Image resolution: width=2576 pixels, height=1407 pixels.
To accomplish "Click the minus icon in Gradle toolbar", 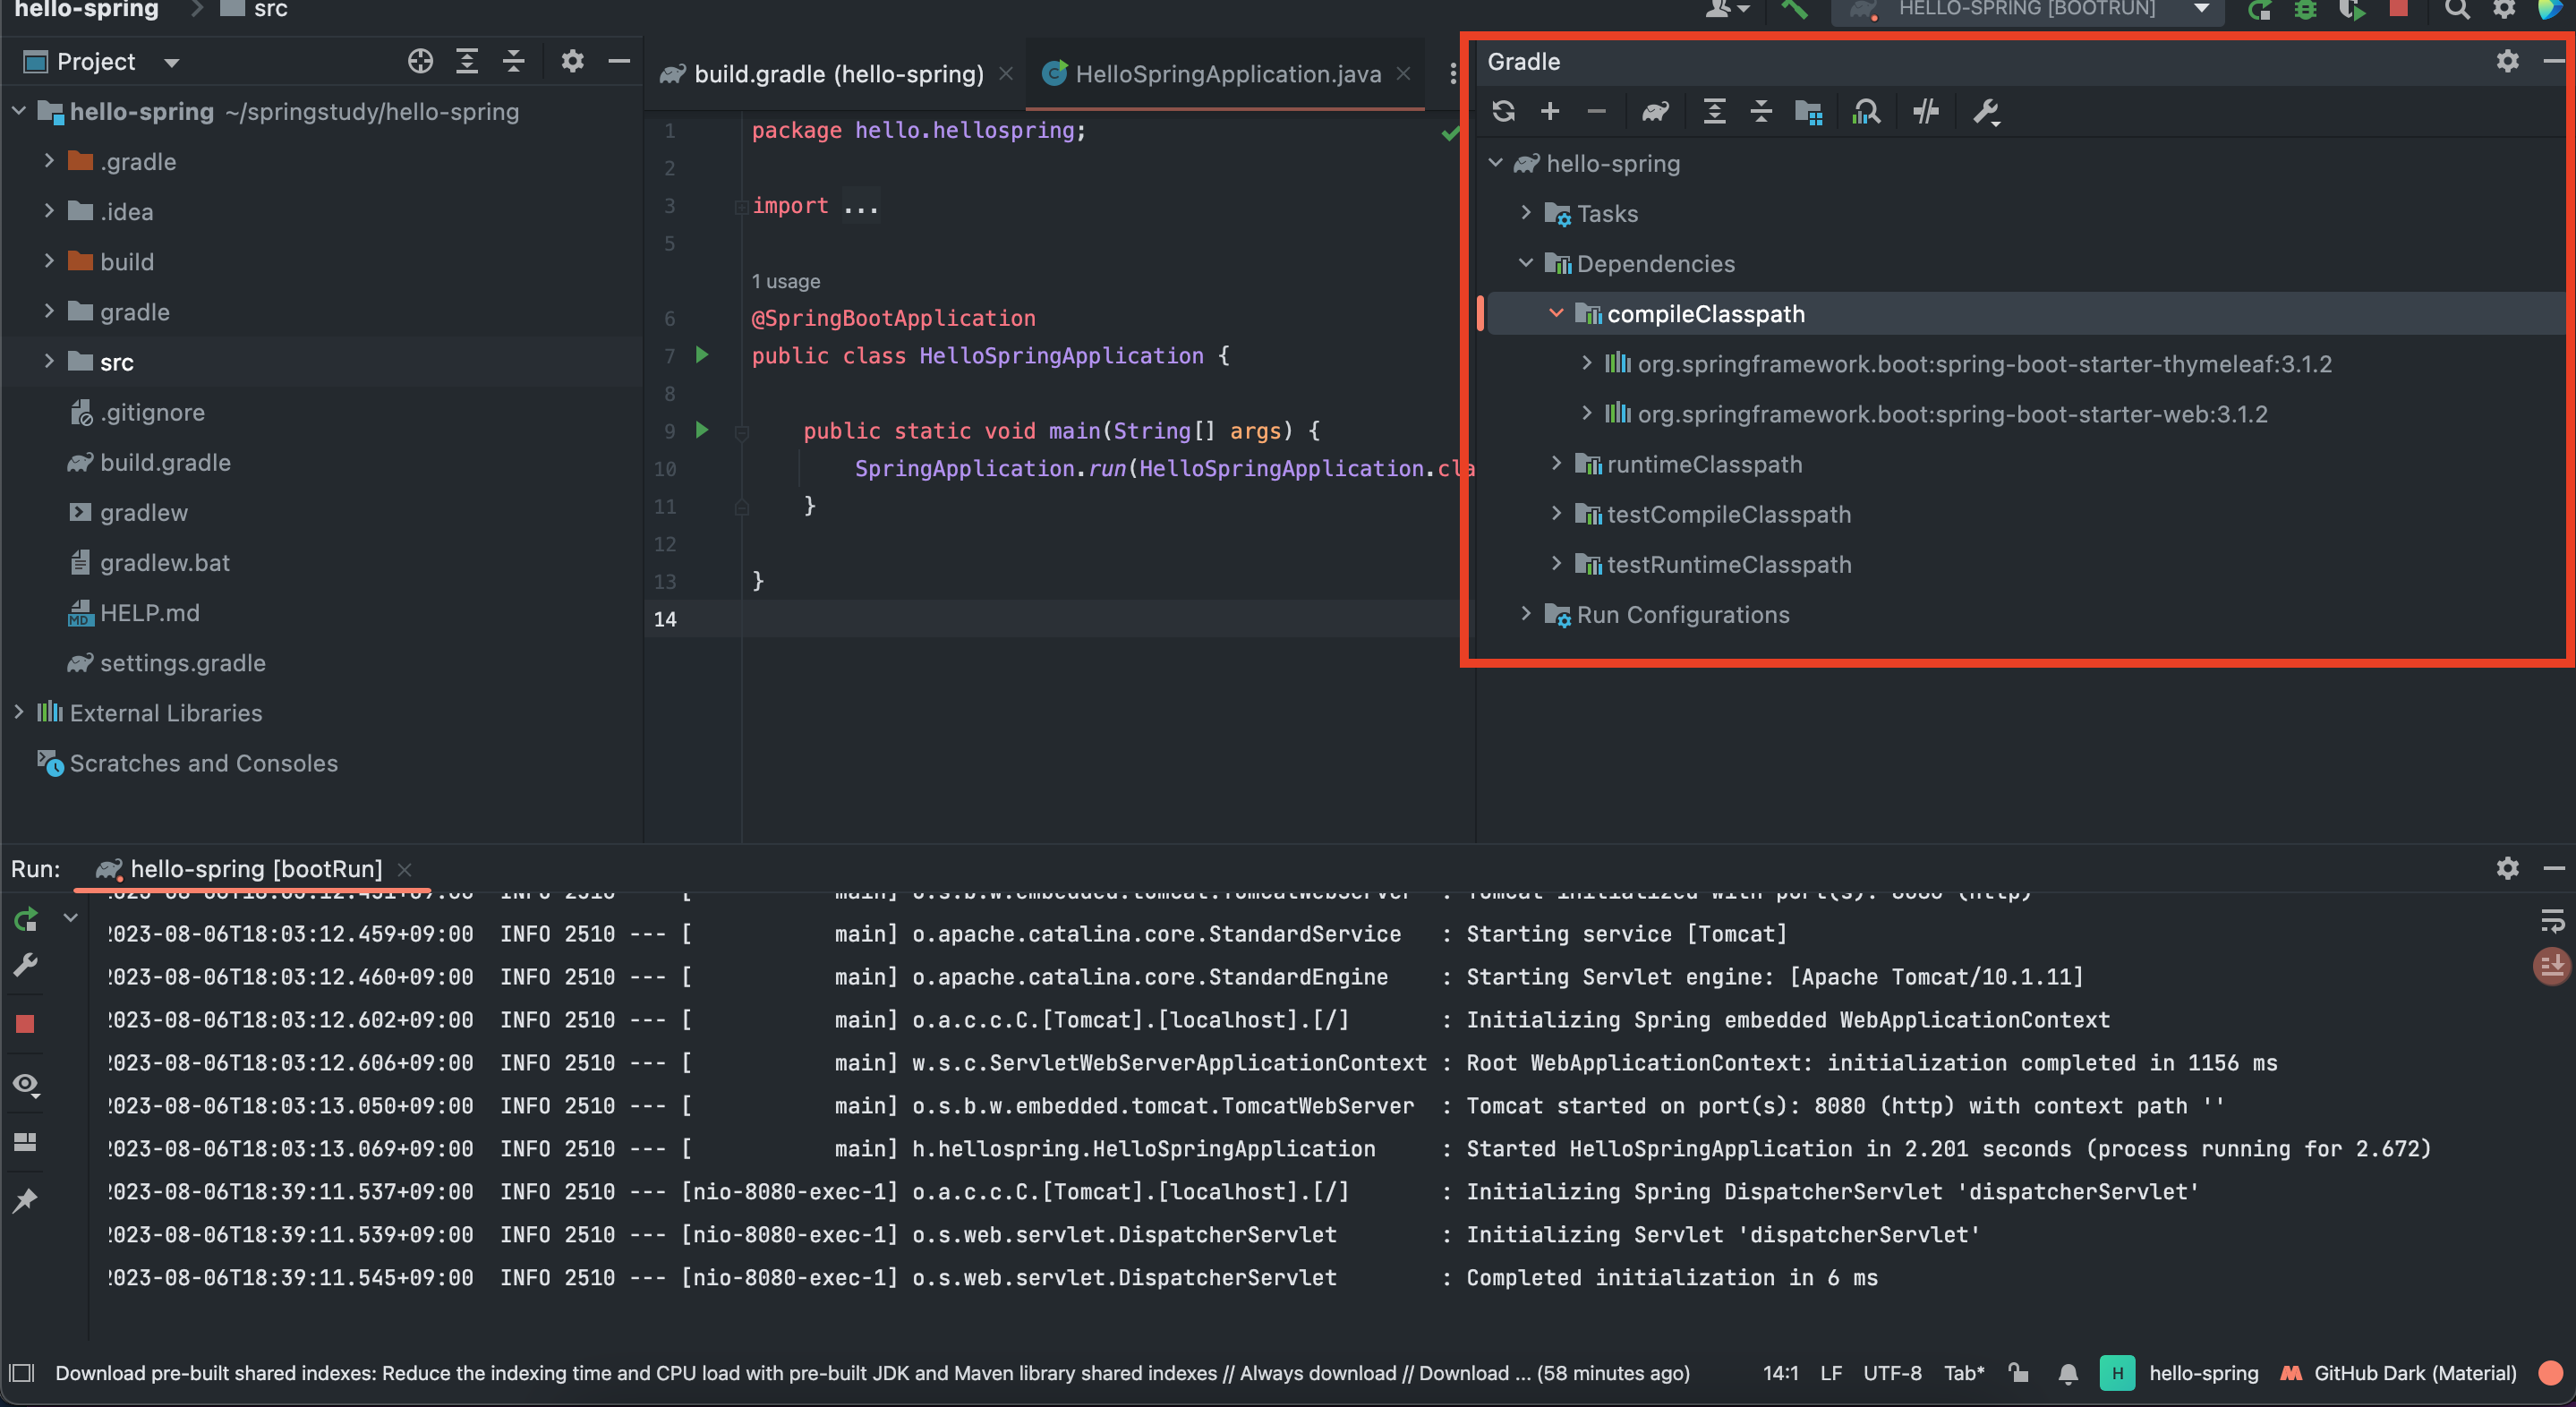I will 1596,111.
